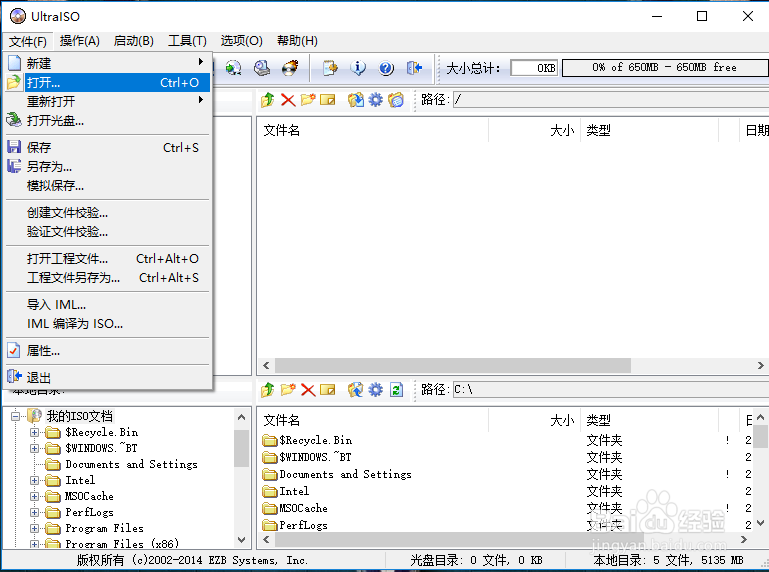769x572 pixels.
Task: Expand the $Recycle.Bin tree node
Action: pyautogui.click(x=34, y=432)
